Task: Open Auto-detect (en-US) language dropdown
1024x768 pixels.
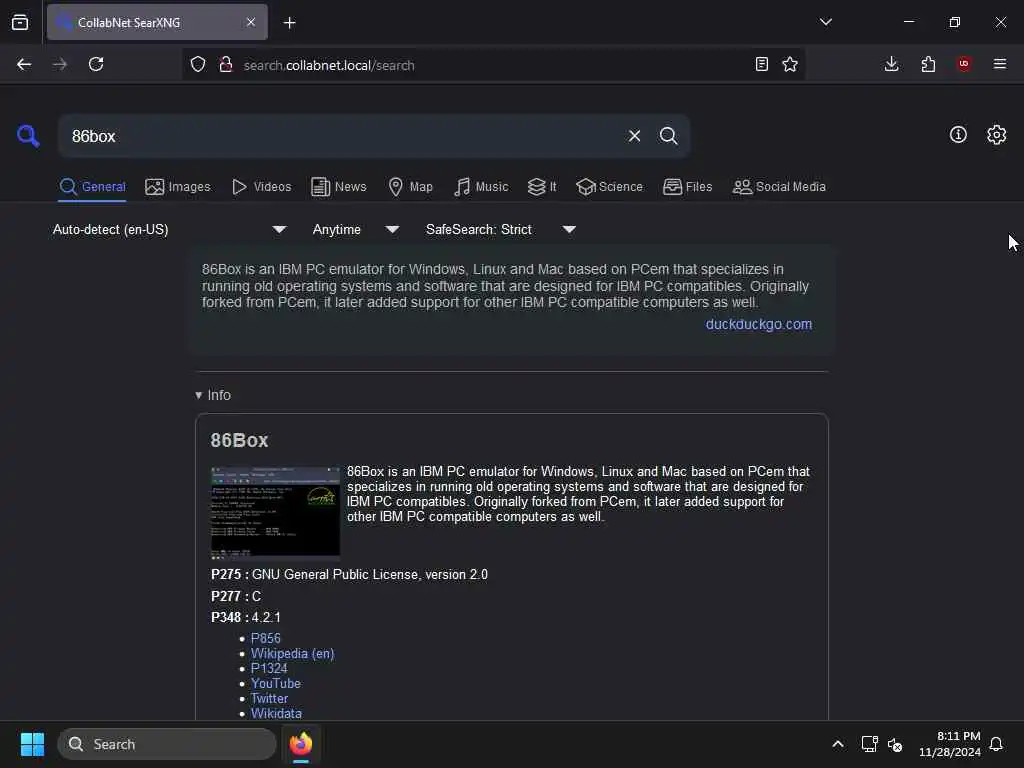Action: 169,229
